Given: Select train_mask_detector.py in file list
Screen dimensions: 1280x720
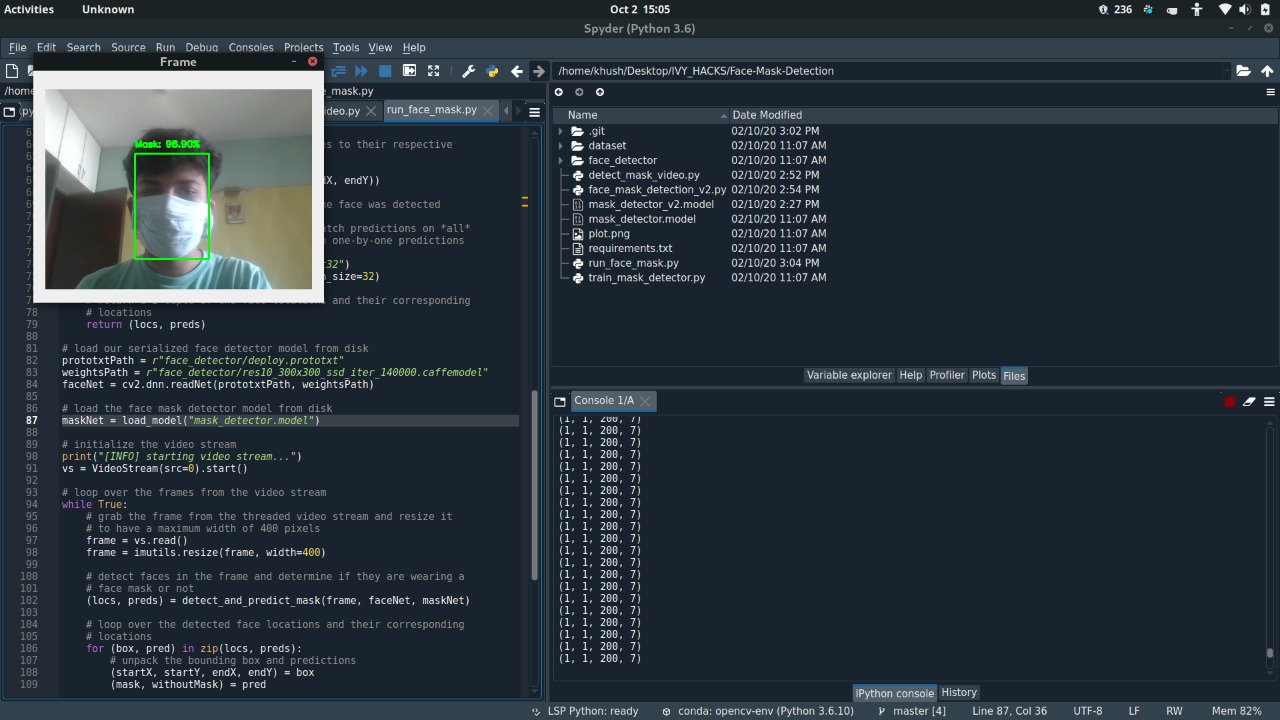Looking at the screenshot, I should [x=646, y=277].
